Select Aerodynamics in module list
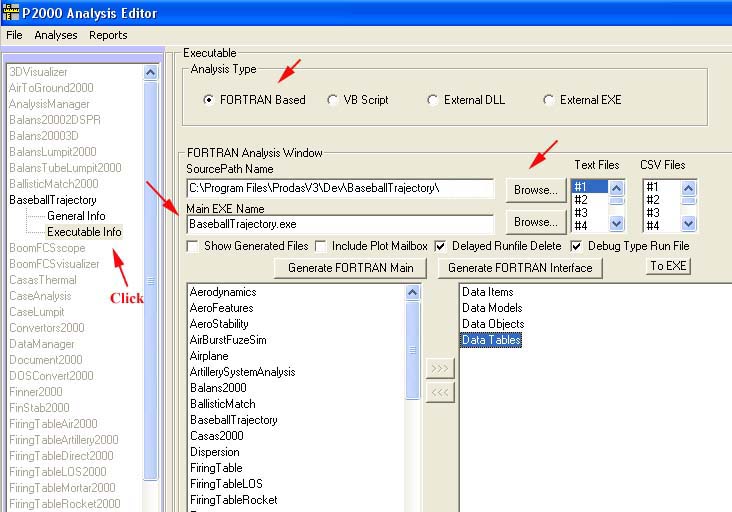The image size is (732, 512). [223, 292]
